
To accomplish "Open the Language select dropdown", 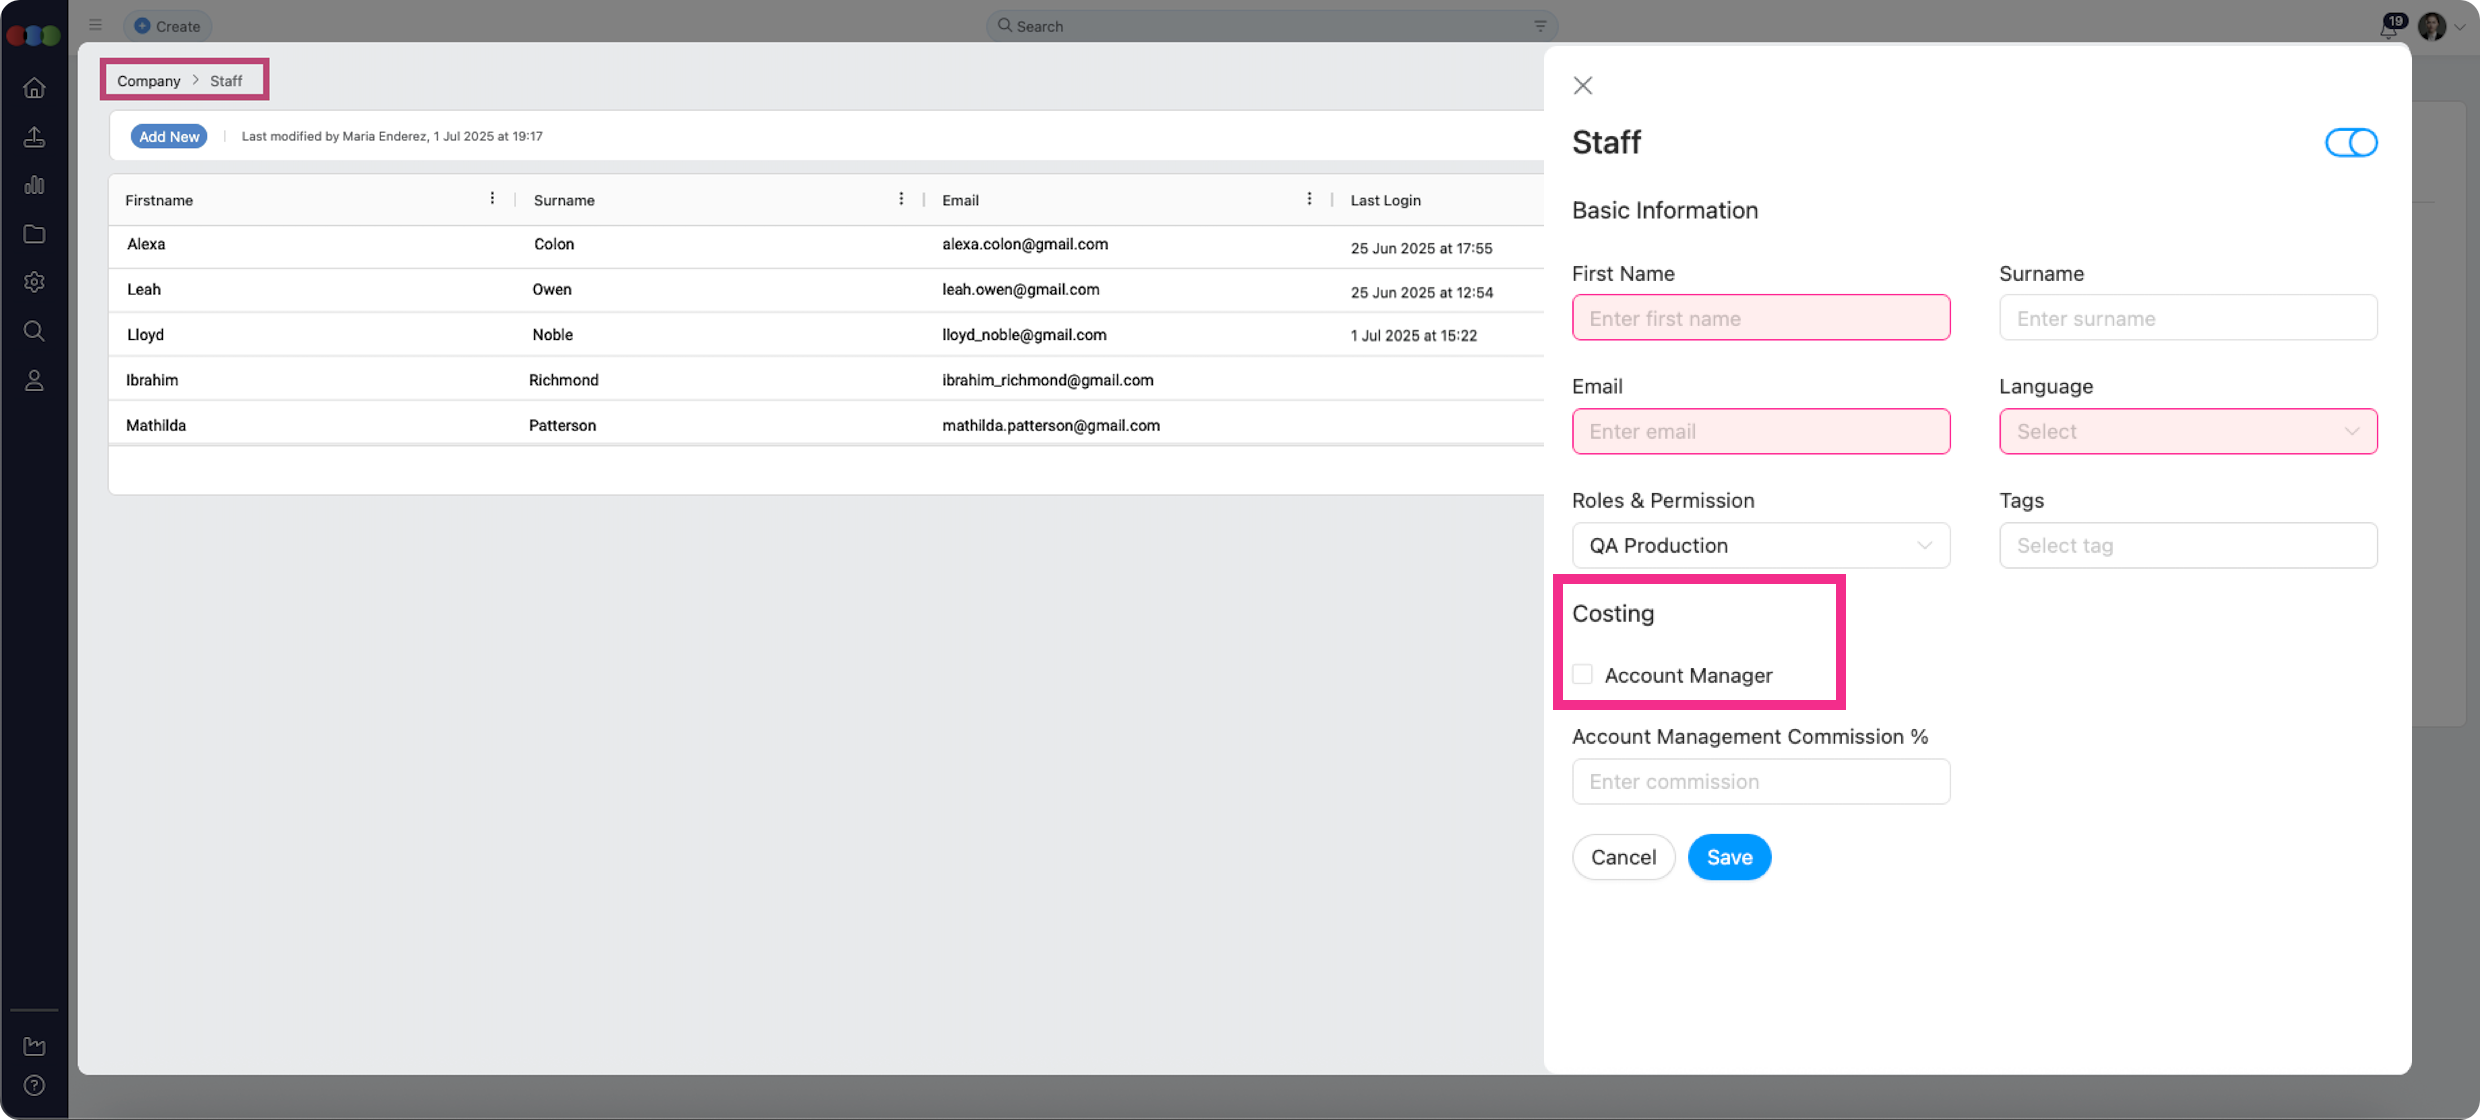I will tap(2187, 431).
